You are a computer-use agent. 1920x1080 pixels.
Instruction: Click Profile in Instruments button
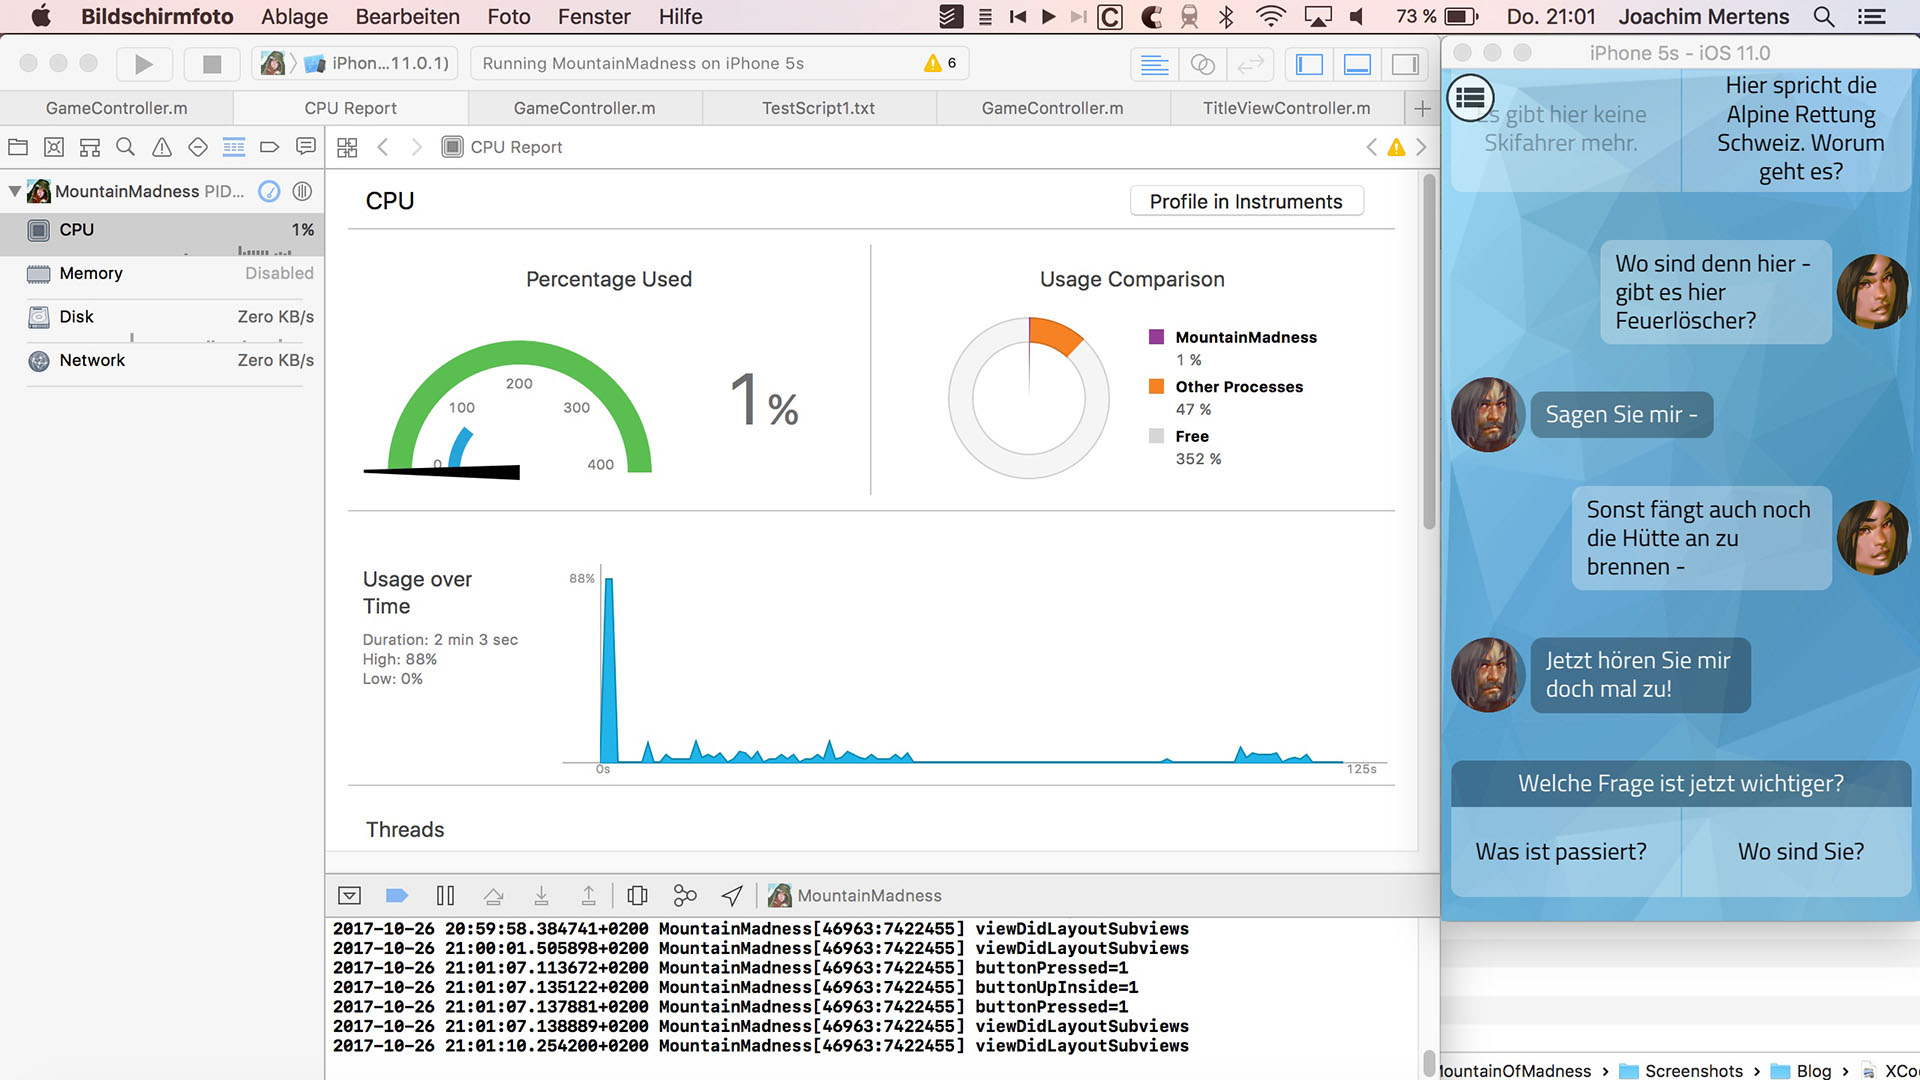tap(1246, 201)
